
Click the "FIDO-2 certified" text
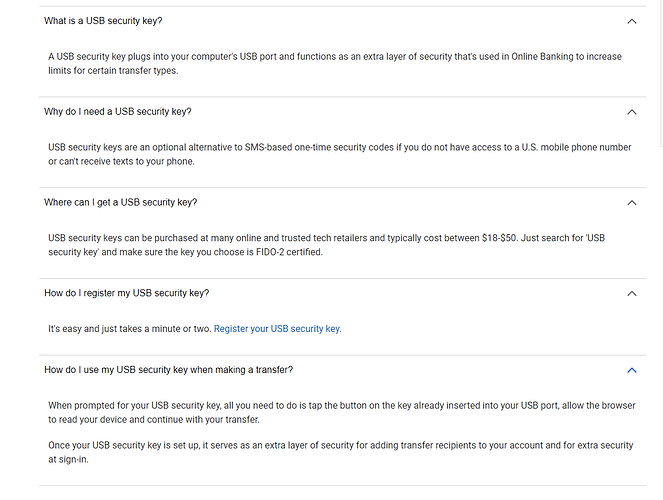click(x=289, y=252)
